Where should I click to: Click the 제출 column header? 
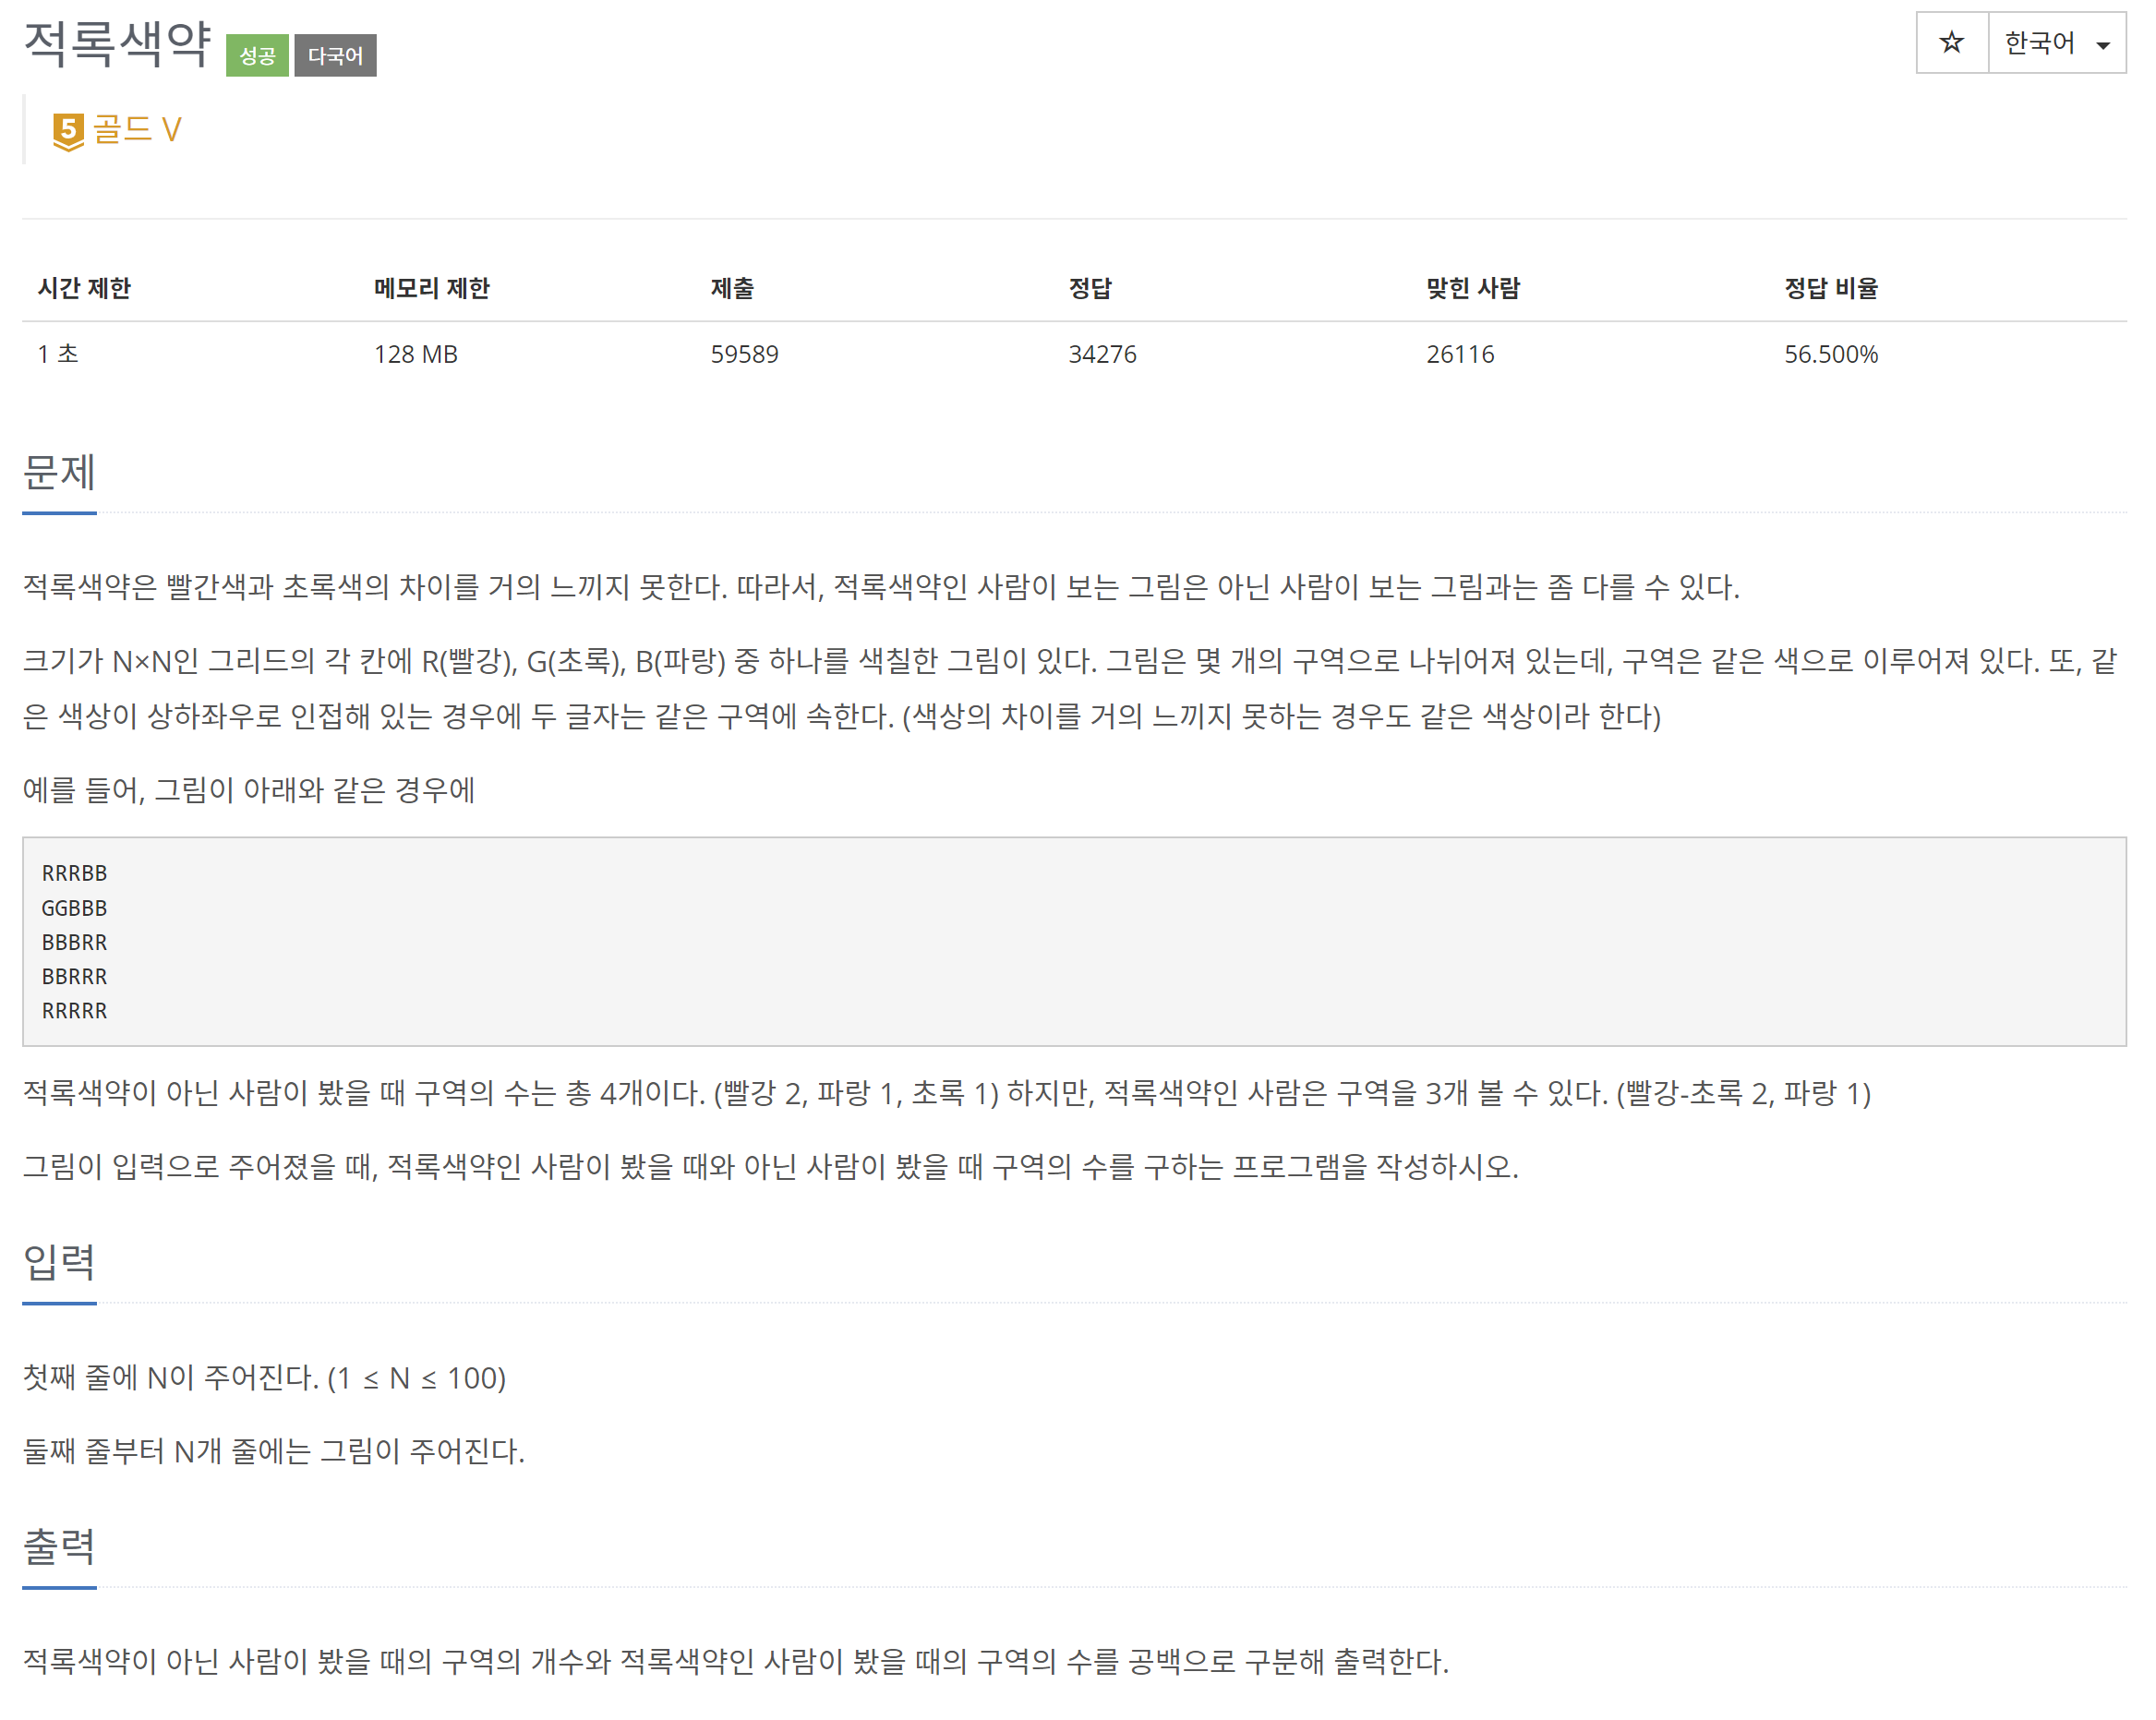tap(732, 288)
